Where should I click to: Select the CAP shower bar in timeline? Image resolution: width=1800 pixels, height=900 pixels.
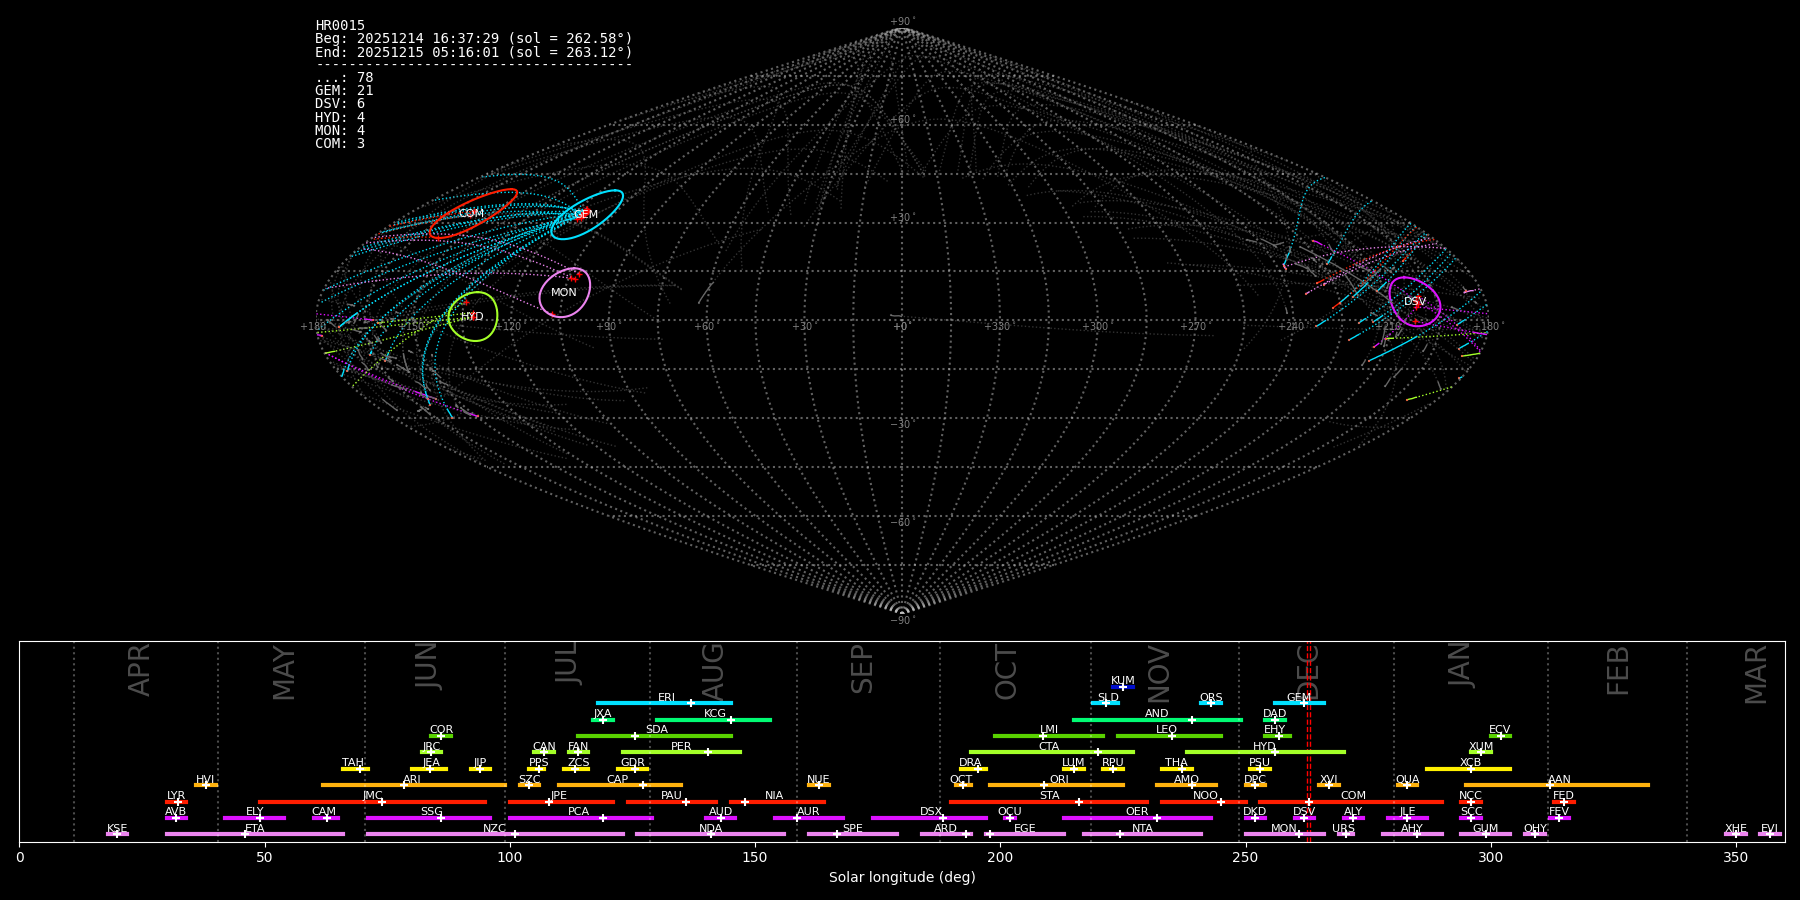pyautogui.click(x=620, y=785)
